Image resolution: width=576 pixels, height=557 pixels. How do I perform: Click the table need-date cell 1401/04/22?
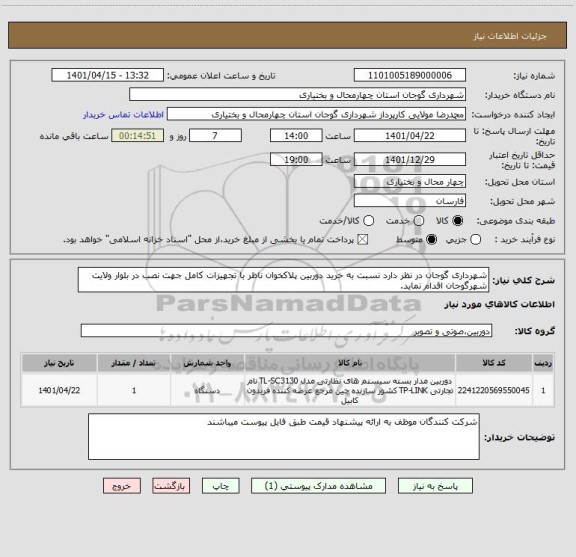click(x=59, y=390)
